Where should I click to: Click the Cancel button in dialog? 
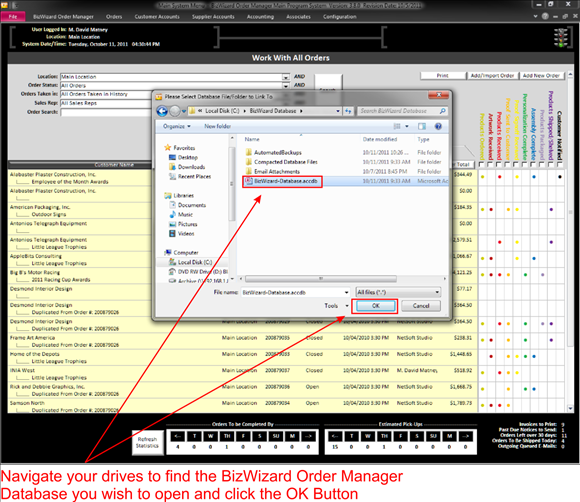click(x=421, y=306)
